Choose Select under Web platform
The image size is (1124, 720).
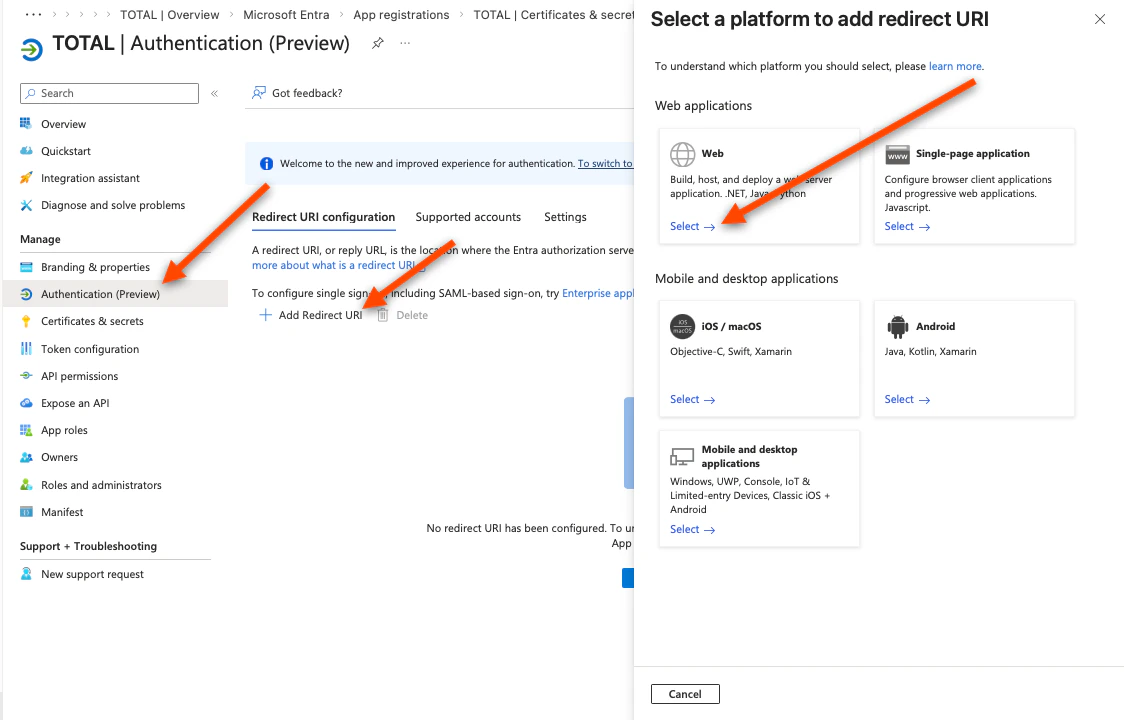(692, 227)
